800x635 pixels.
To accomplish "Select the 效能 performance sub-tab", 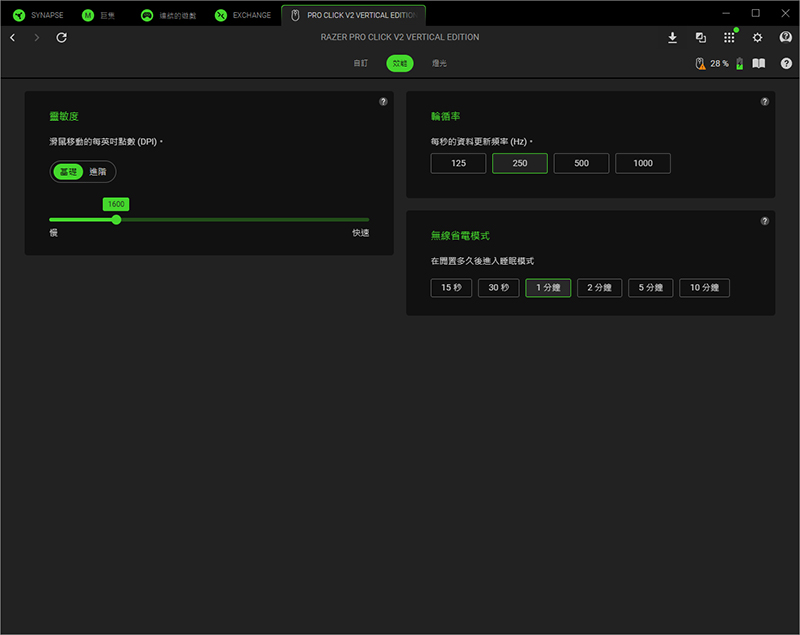I will [x=400, y=63].
